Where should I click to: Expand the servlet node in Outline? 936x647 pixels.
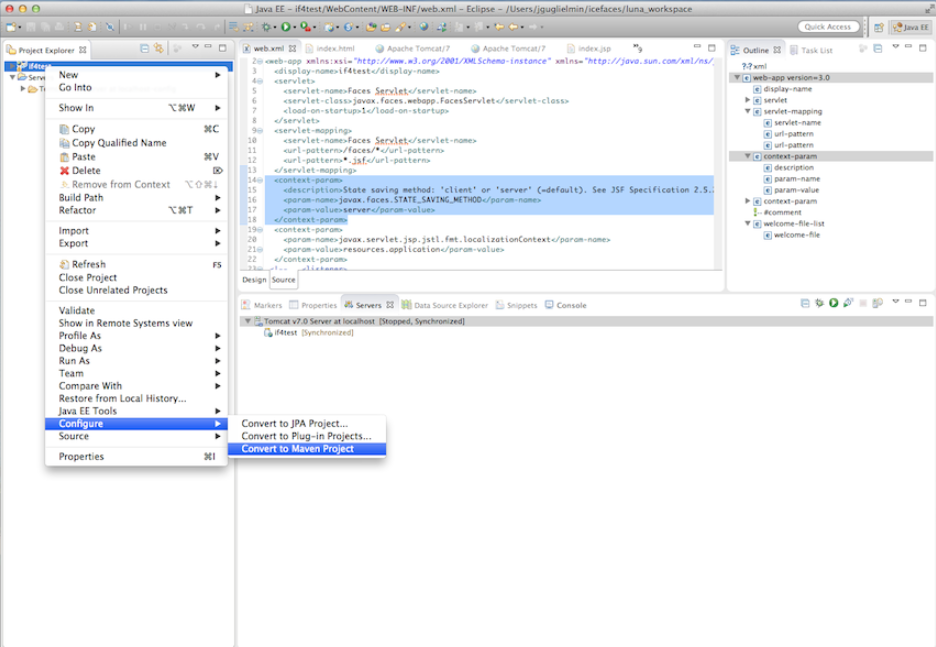pos(747,100)
